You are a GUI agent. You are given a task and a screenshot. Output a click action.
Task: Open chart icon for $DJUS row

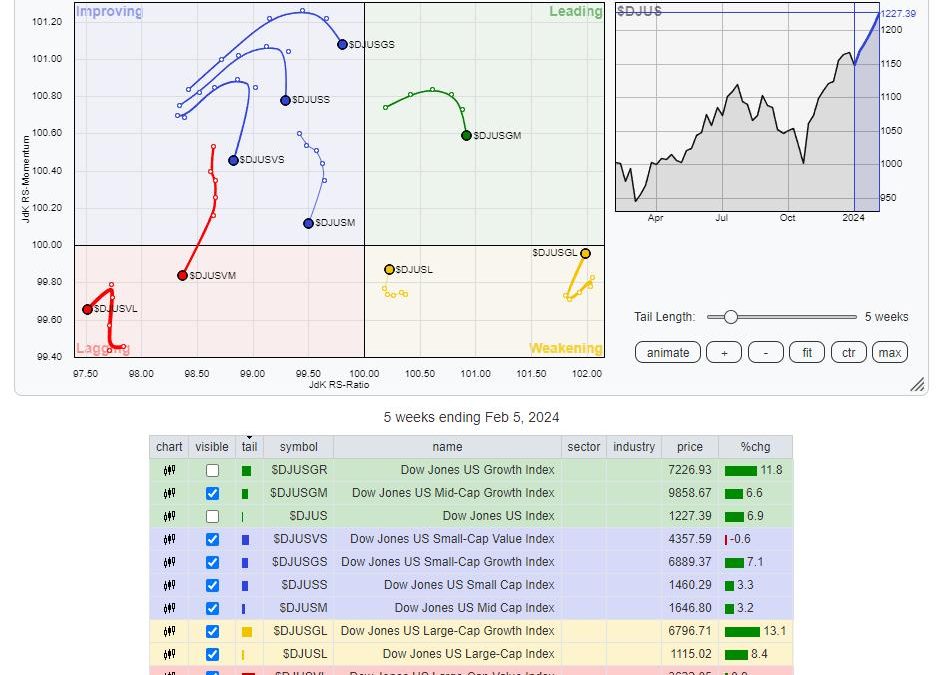(170, 516)
